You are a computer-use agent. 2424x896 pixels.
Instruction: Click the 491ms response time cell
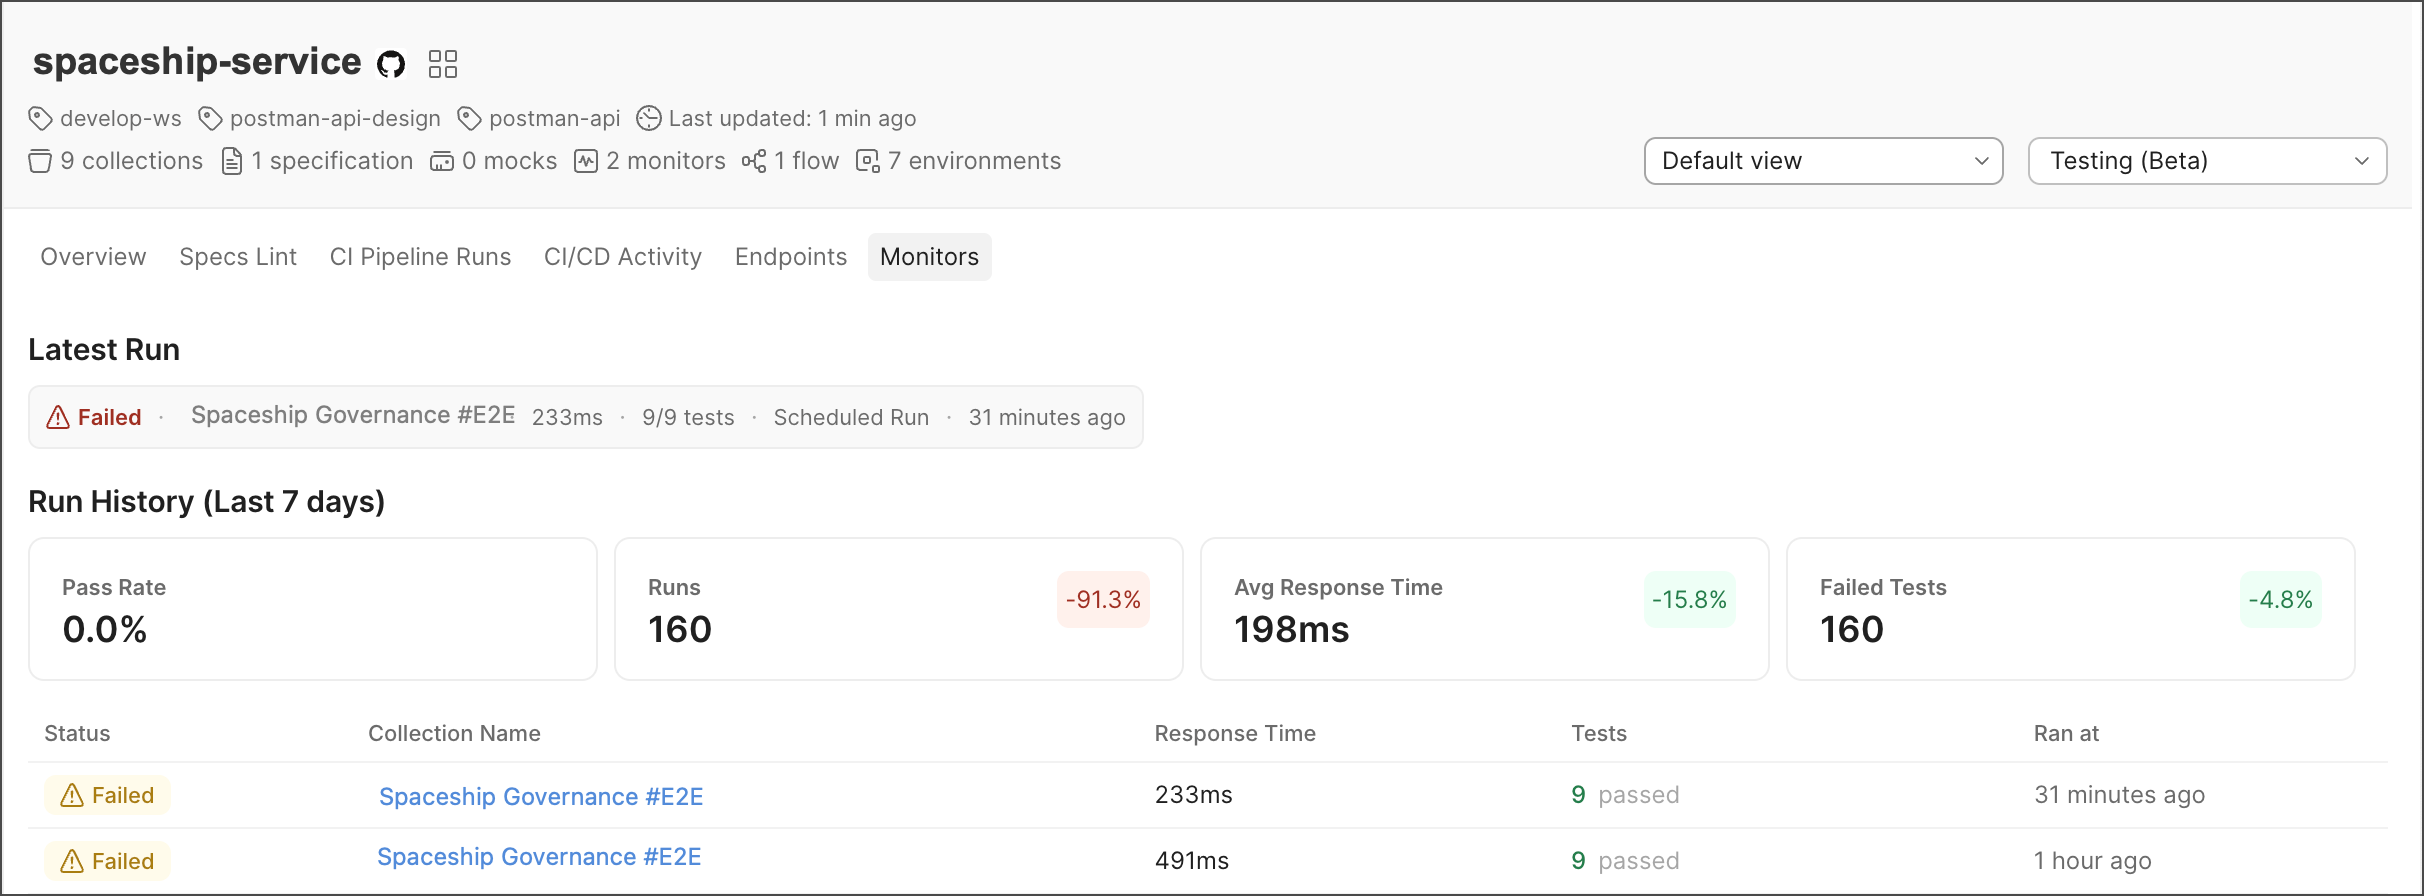tap(1192, 861)
